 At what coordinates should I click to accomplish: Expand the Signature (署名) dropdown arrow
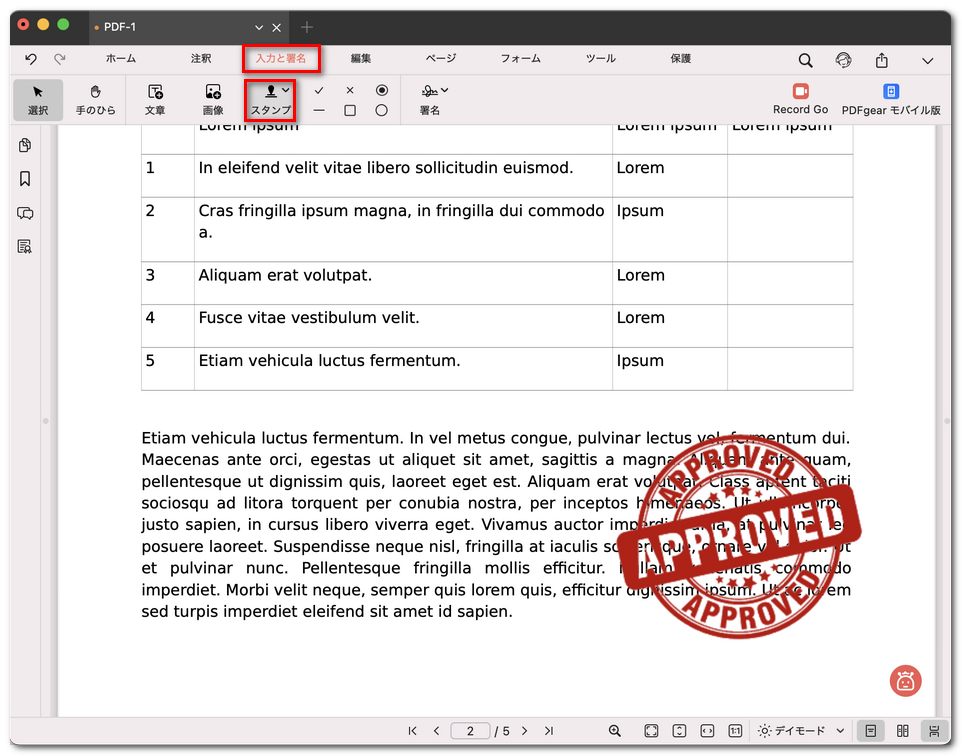444,90
